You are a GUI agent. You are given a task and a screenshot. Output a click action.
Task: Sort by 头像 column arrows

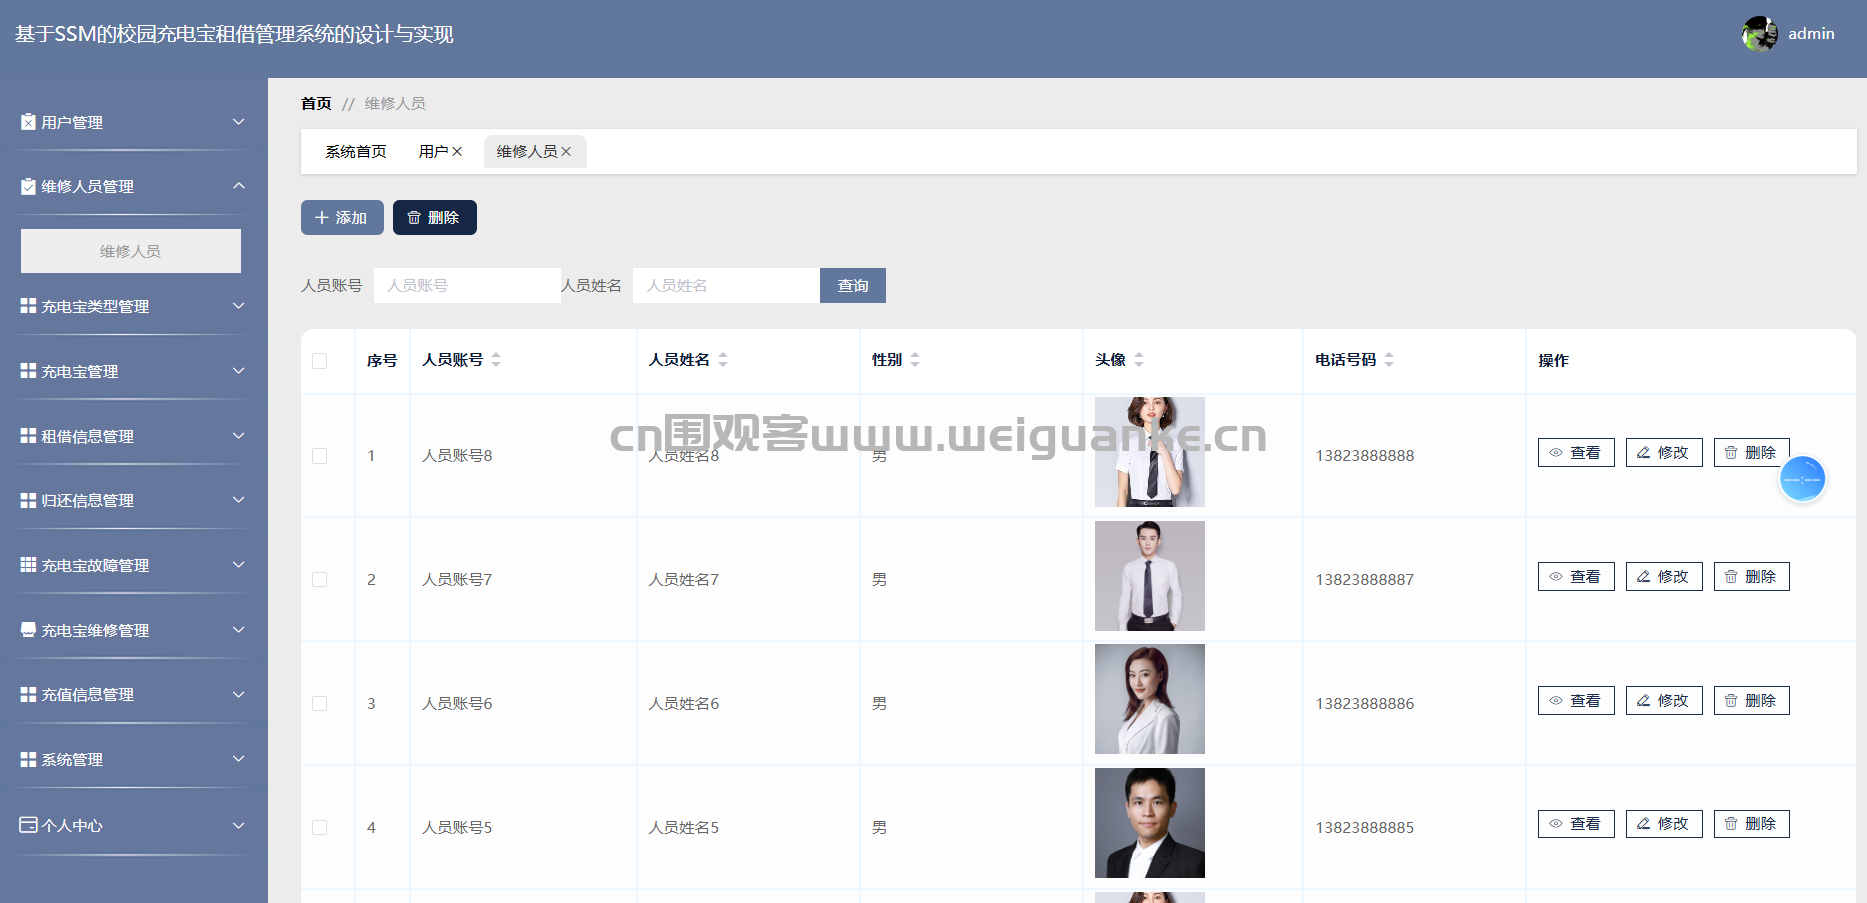(1139, 360)
